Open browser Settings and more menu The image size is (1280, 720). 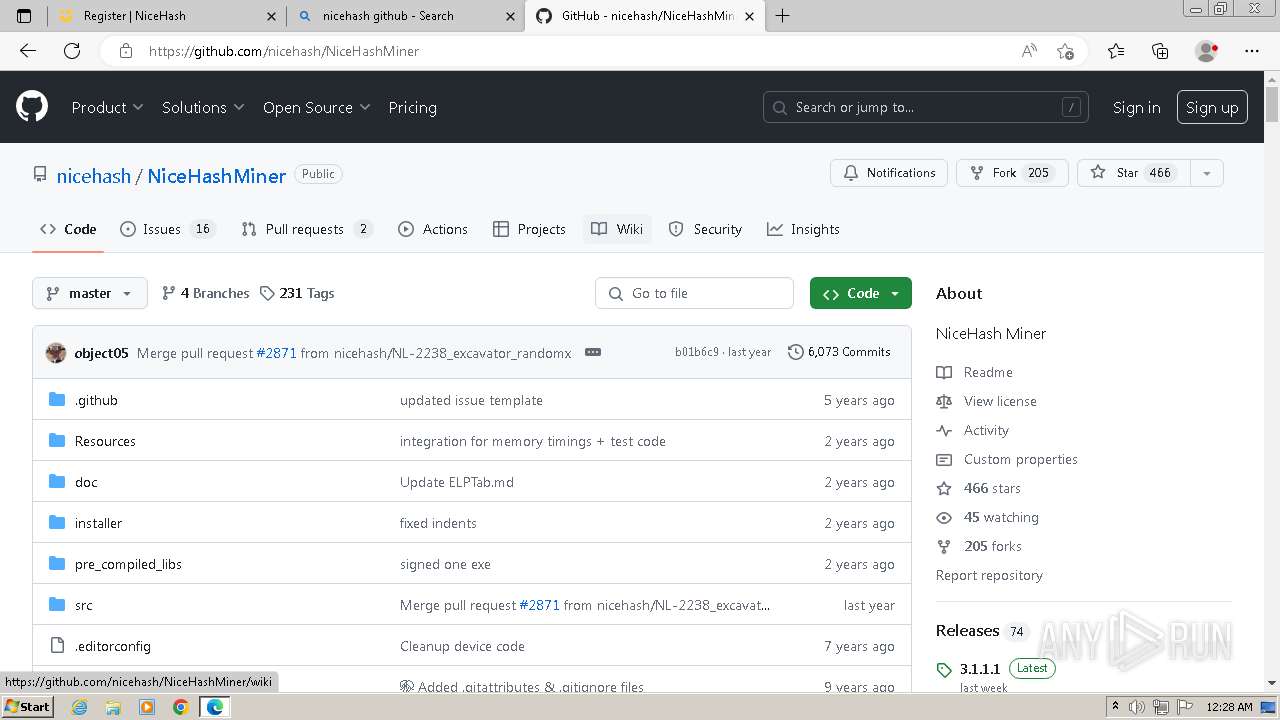click(1252, 51)
